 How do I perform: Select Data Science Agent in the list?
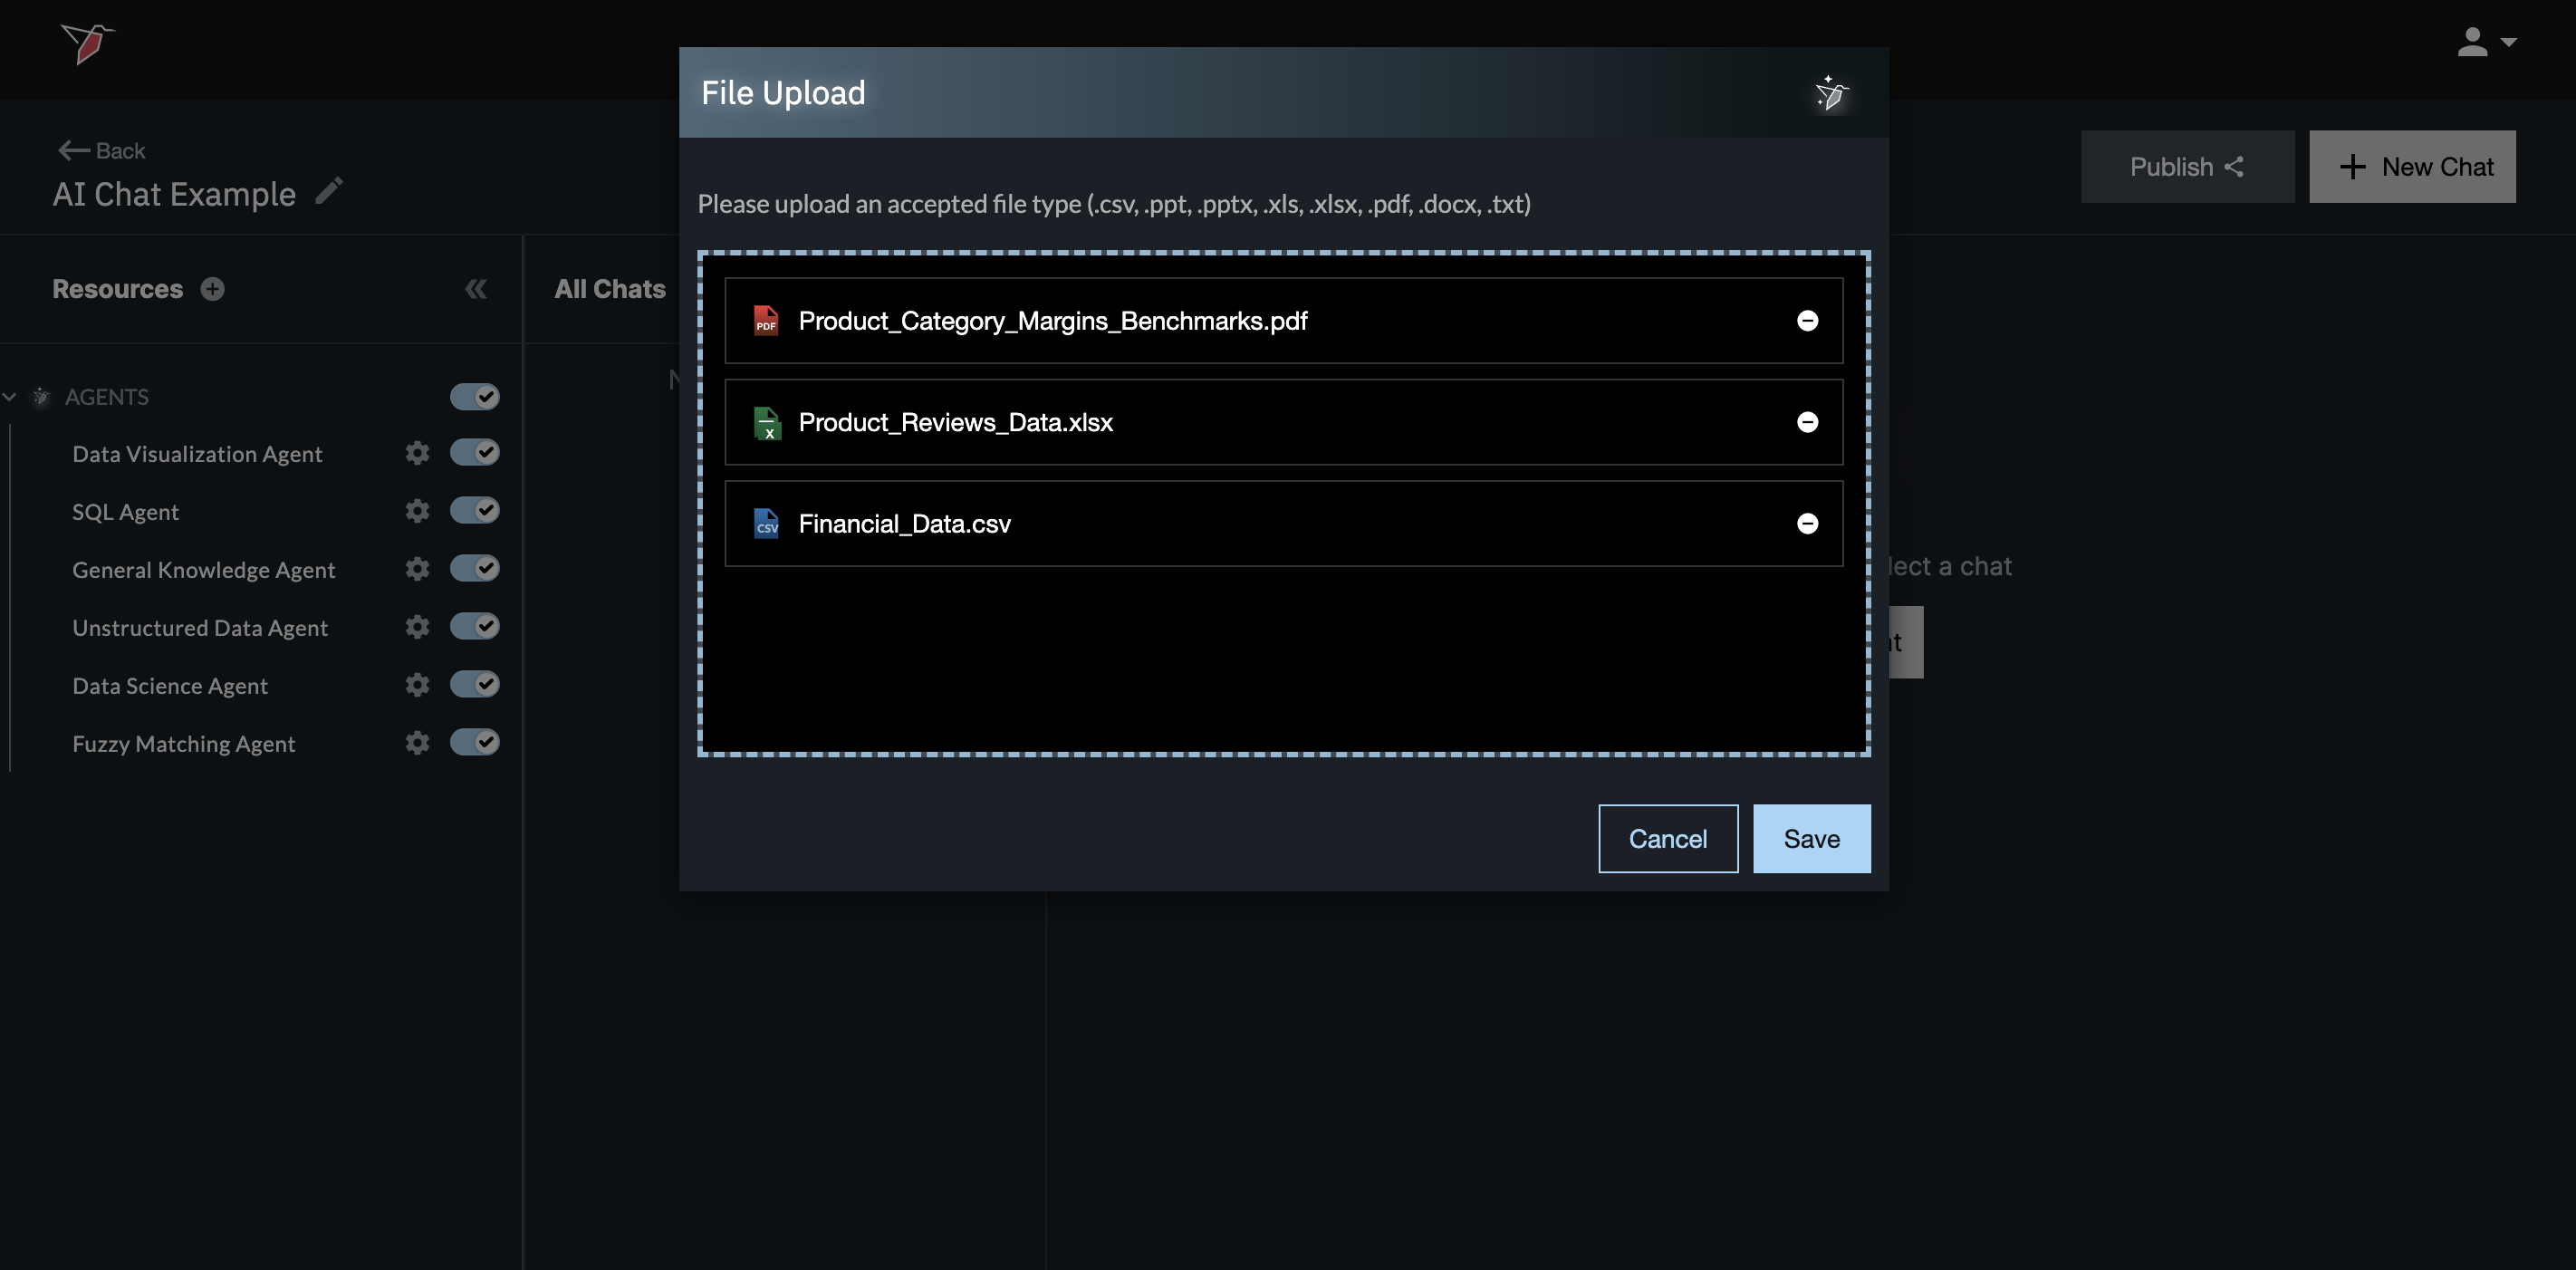point(170,686)
